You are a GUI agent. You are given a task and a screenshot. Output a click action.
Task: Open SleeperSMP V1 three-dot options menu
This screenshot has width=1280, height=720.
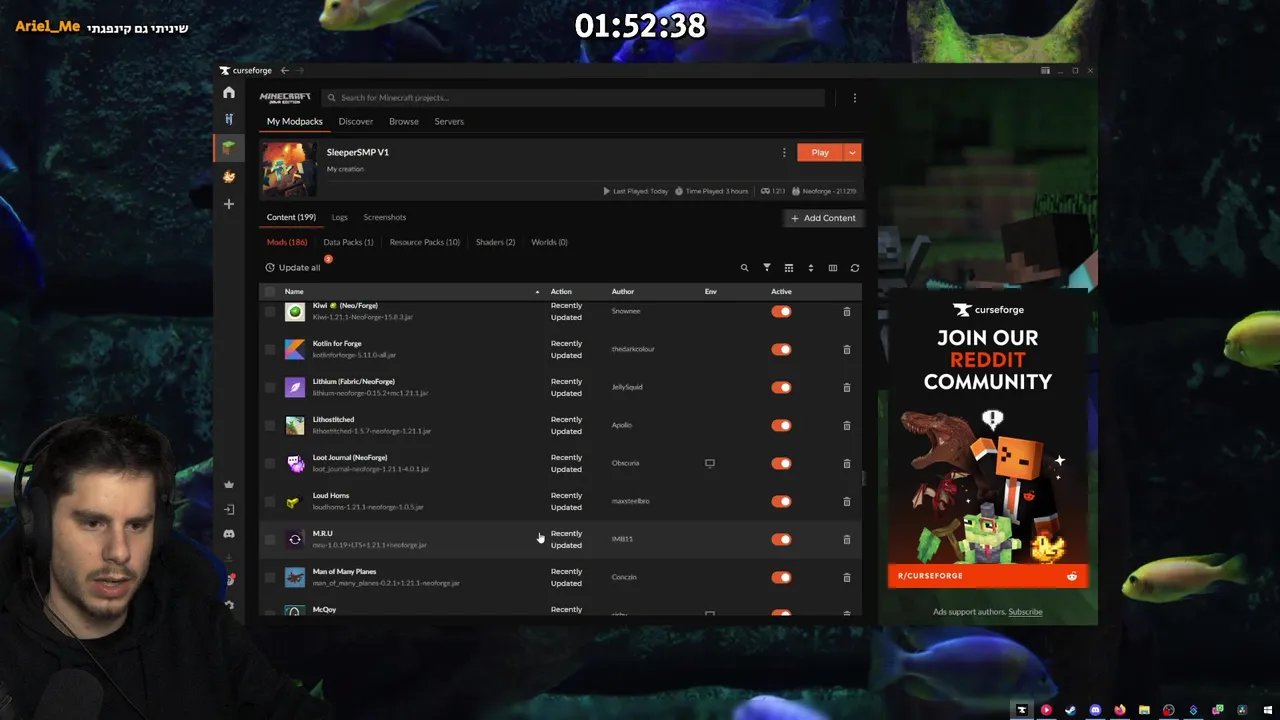pyautogui.click(x=784, y=152)
